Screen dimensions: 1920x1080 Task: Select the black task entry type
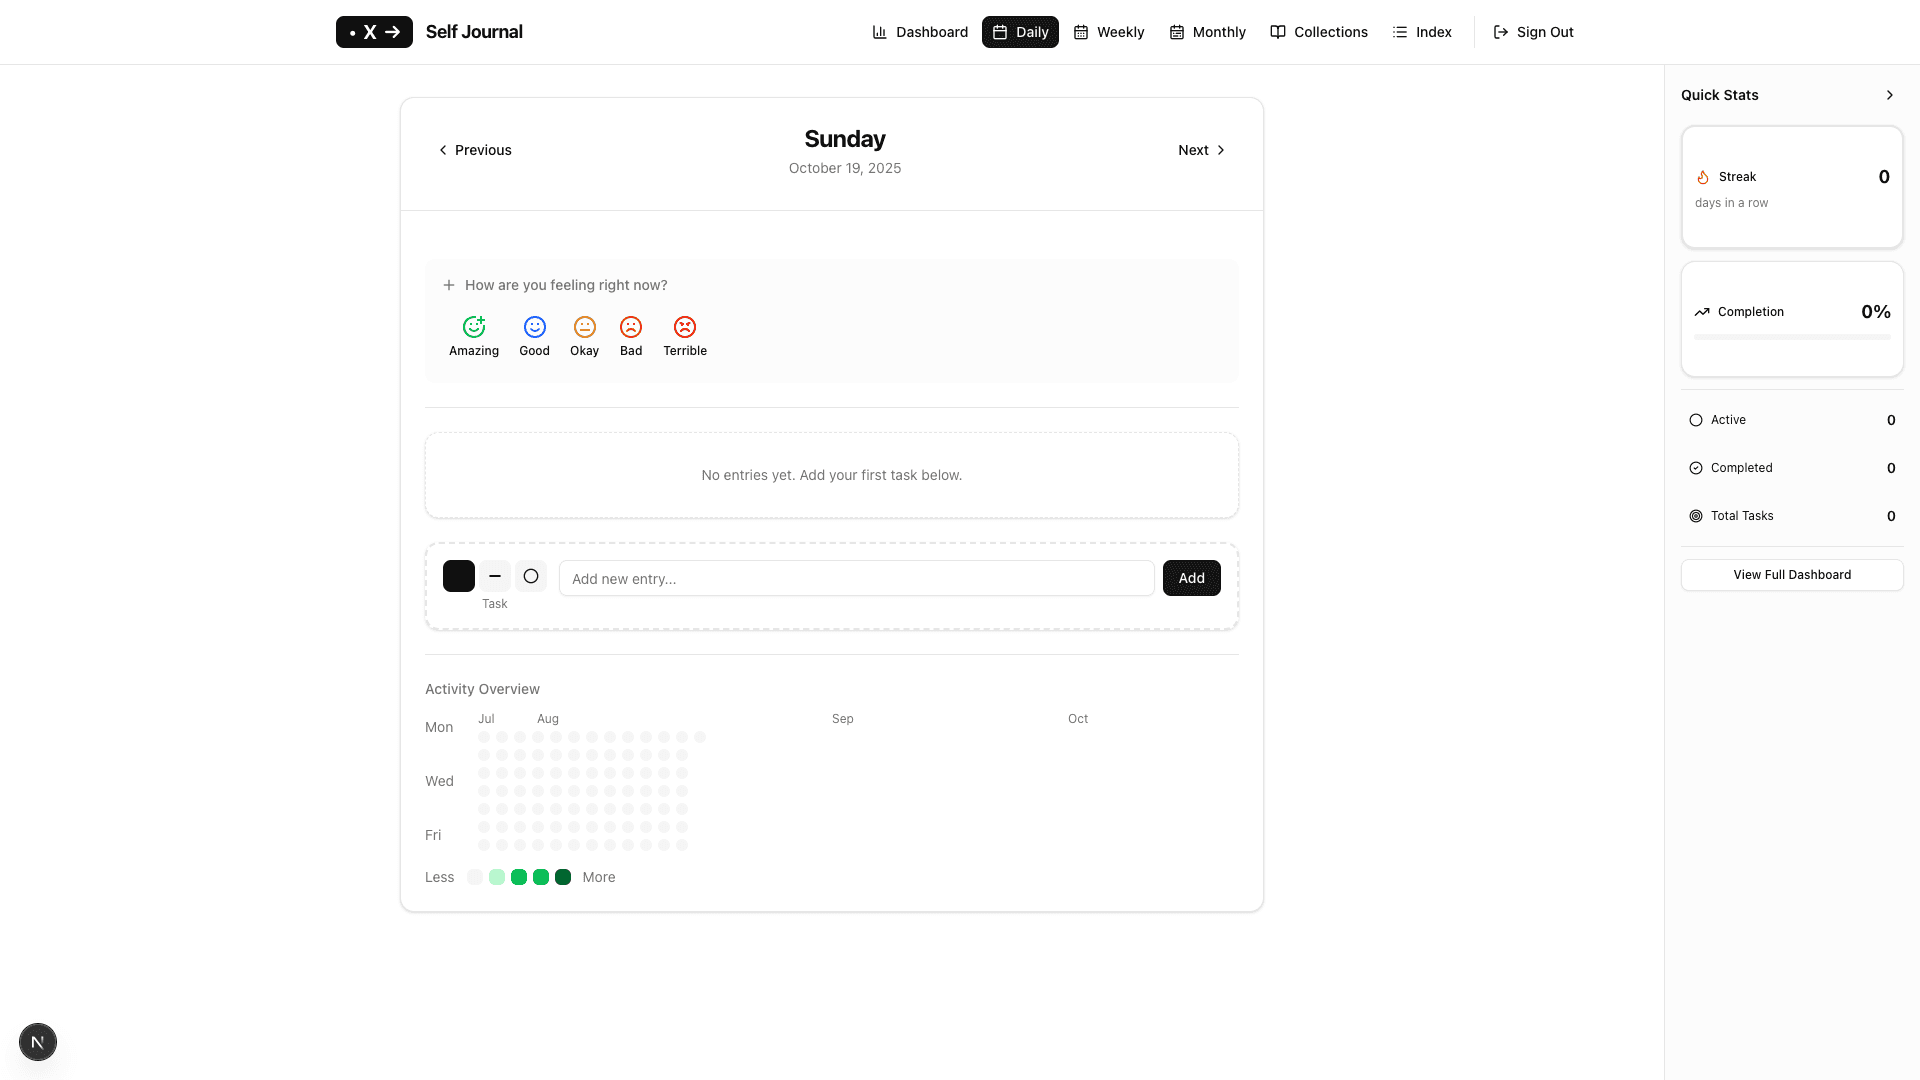(x=459, y=576)
